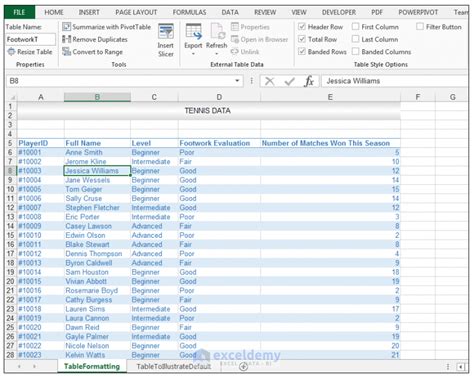Click cell containing Anne Smith
474x377 pixels.
pyautogui.click(x=97, y=152)
